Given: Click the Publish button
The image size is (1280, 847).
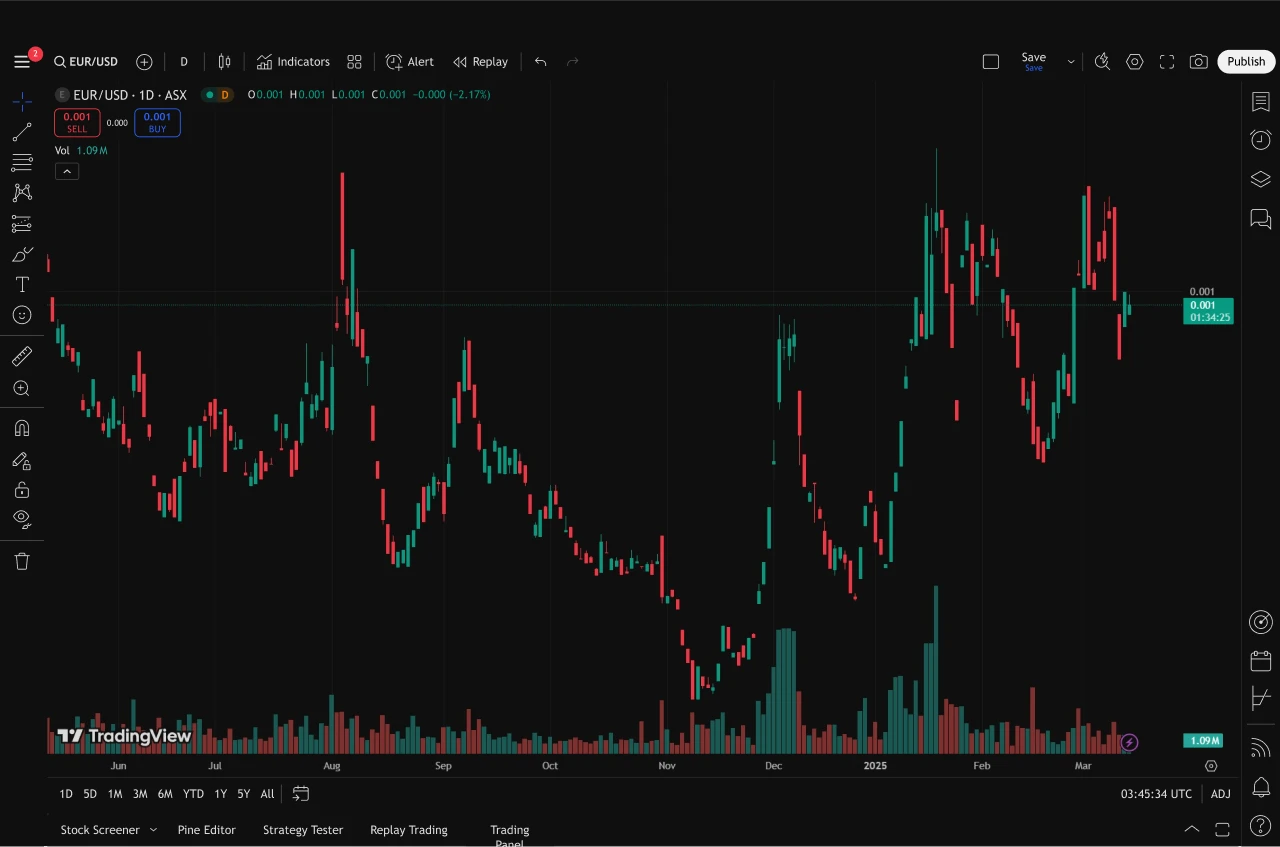Looking at the screenshot, I should (x=1246, y=62).
